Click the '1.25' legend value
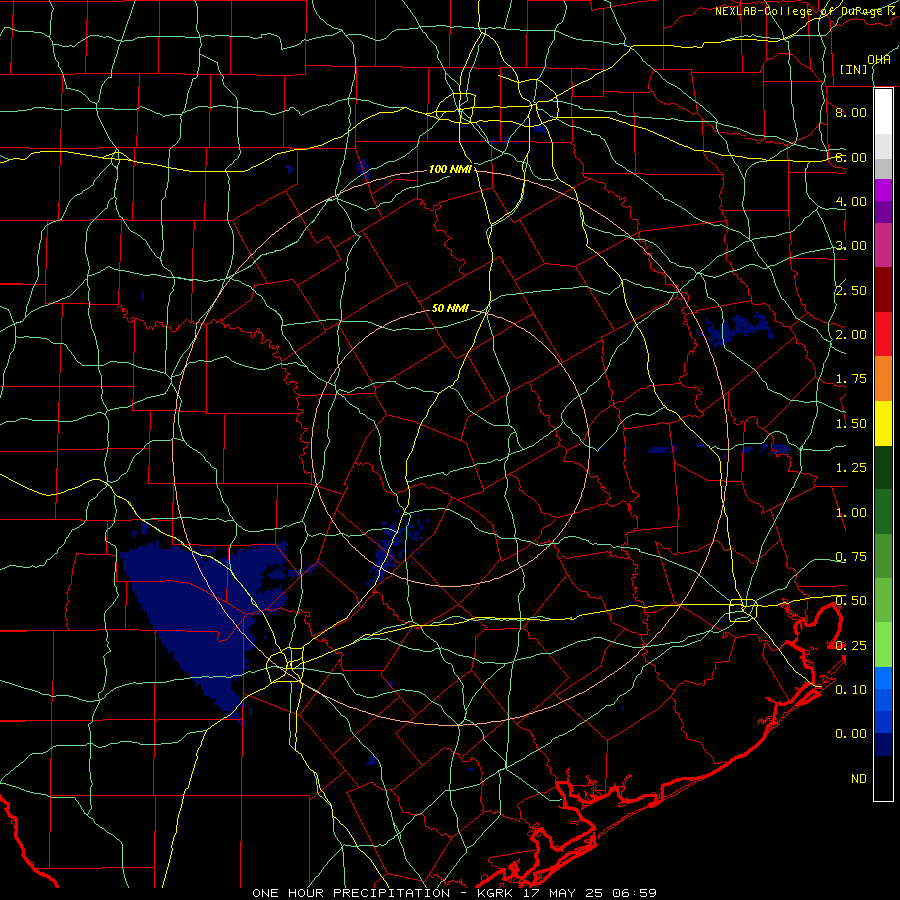This screenshot has width=900, height=900. coord(851,468)
